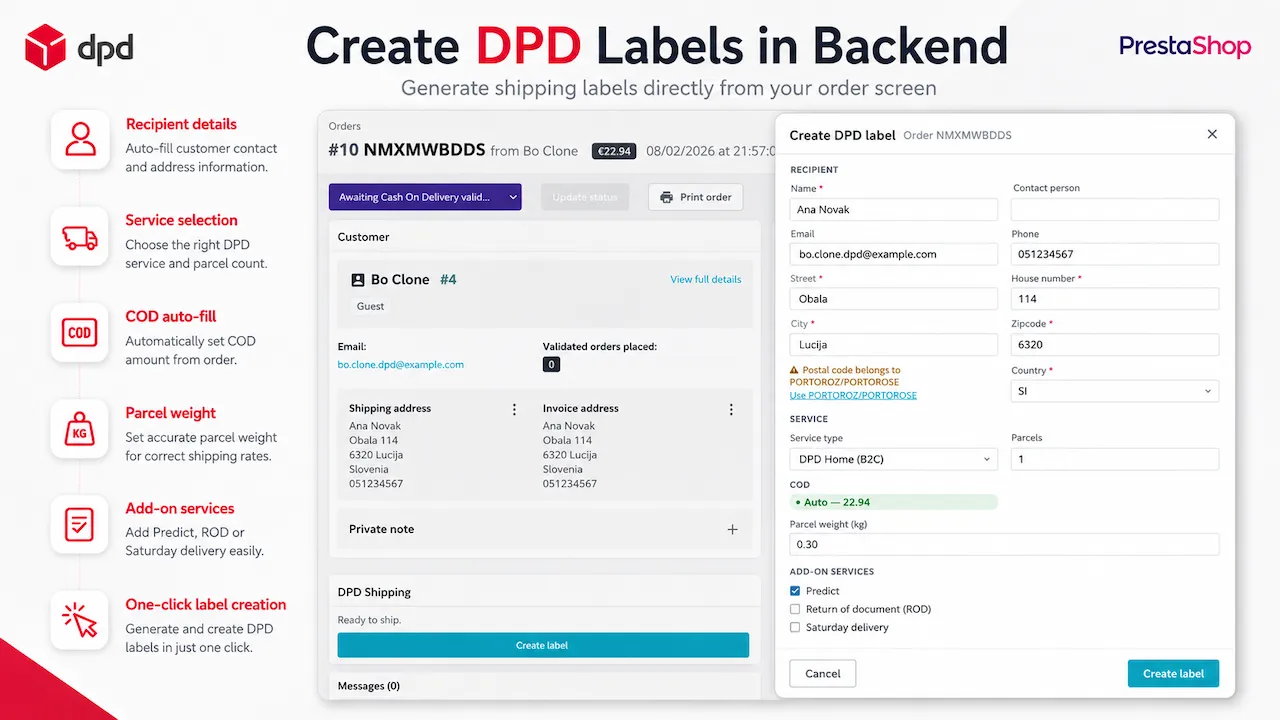Click the Messages (0) section header
The image size is (1280, 720).
368,686
